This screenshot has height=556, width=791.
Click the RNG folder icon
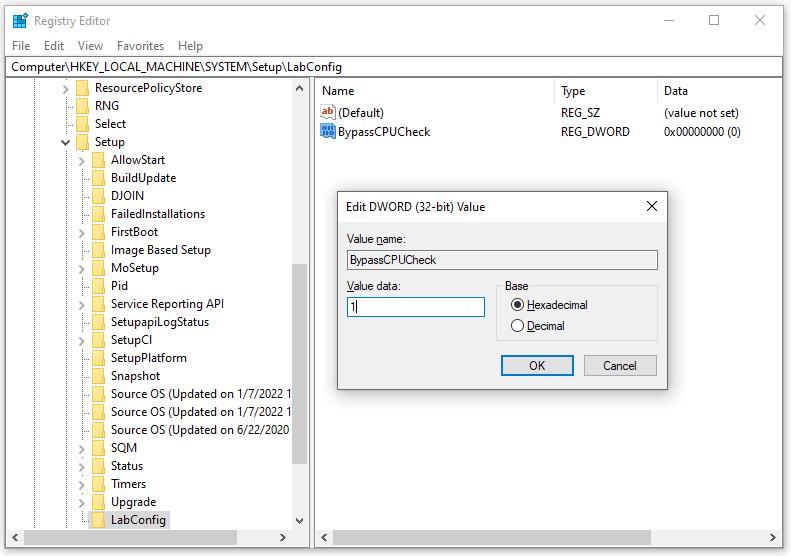(83, 106)
